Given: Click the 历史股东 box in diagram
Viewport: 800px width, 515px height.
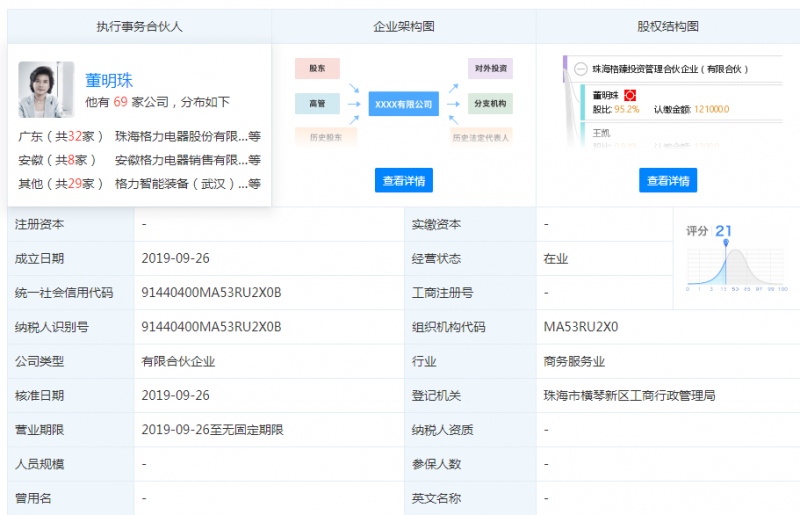Looking at the screenshot, I should tap(317, 136).
